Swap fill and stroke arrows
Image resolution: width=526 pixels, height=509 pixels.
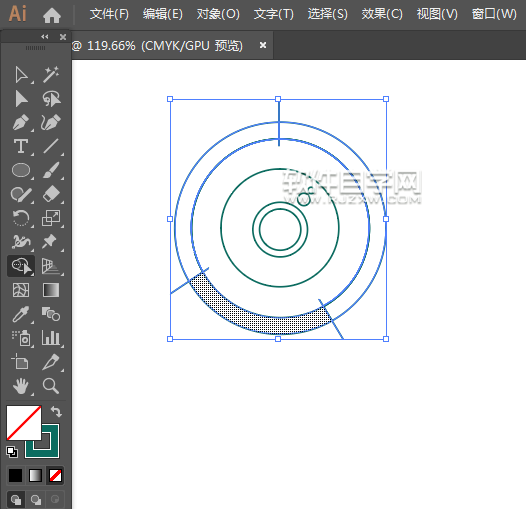[56, 412]
